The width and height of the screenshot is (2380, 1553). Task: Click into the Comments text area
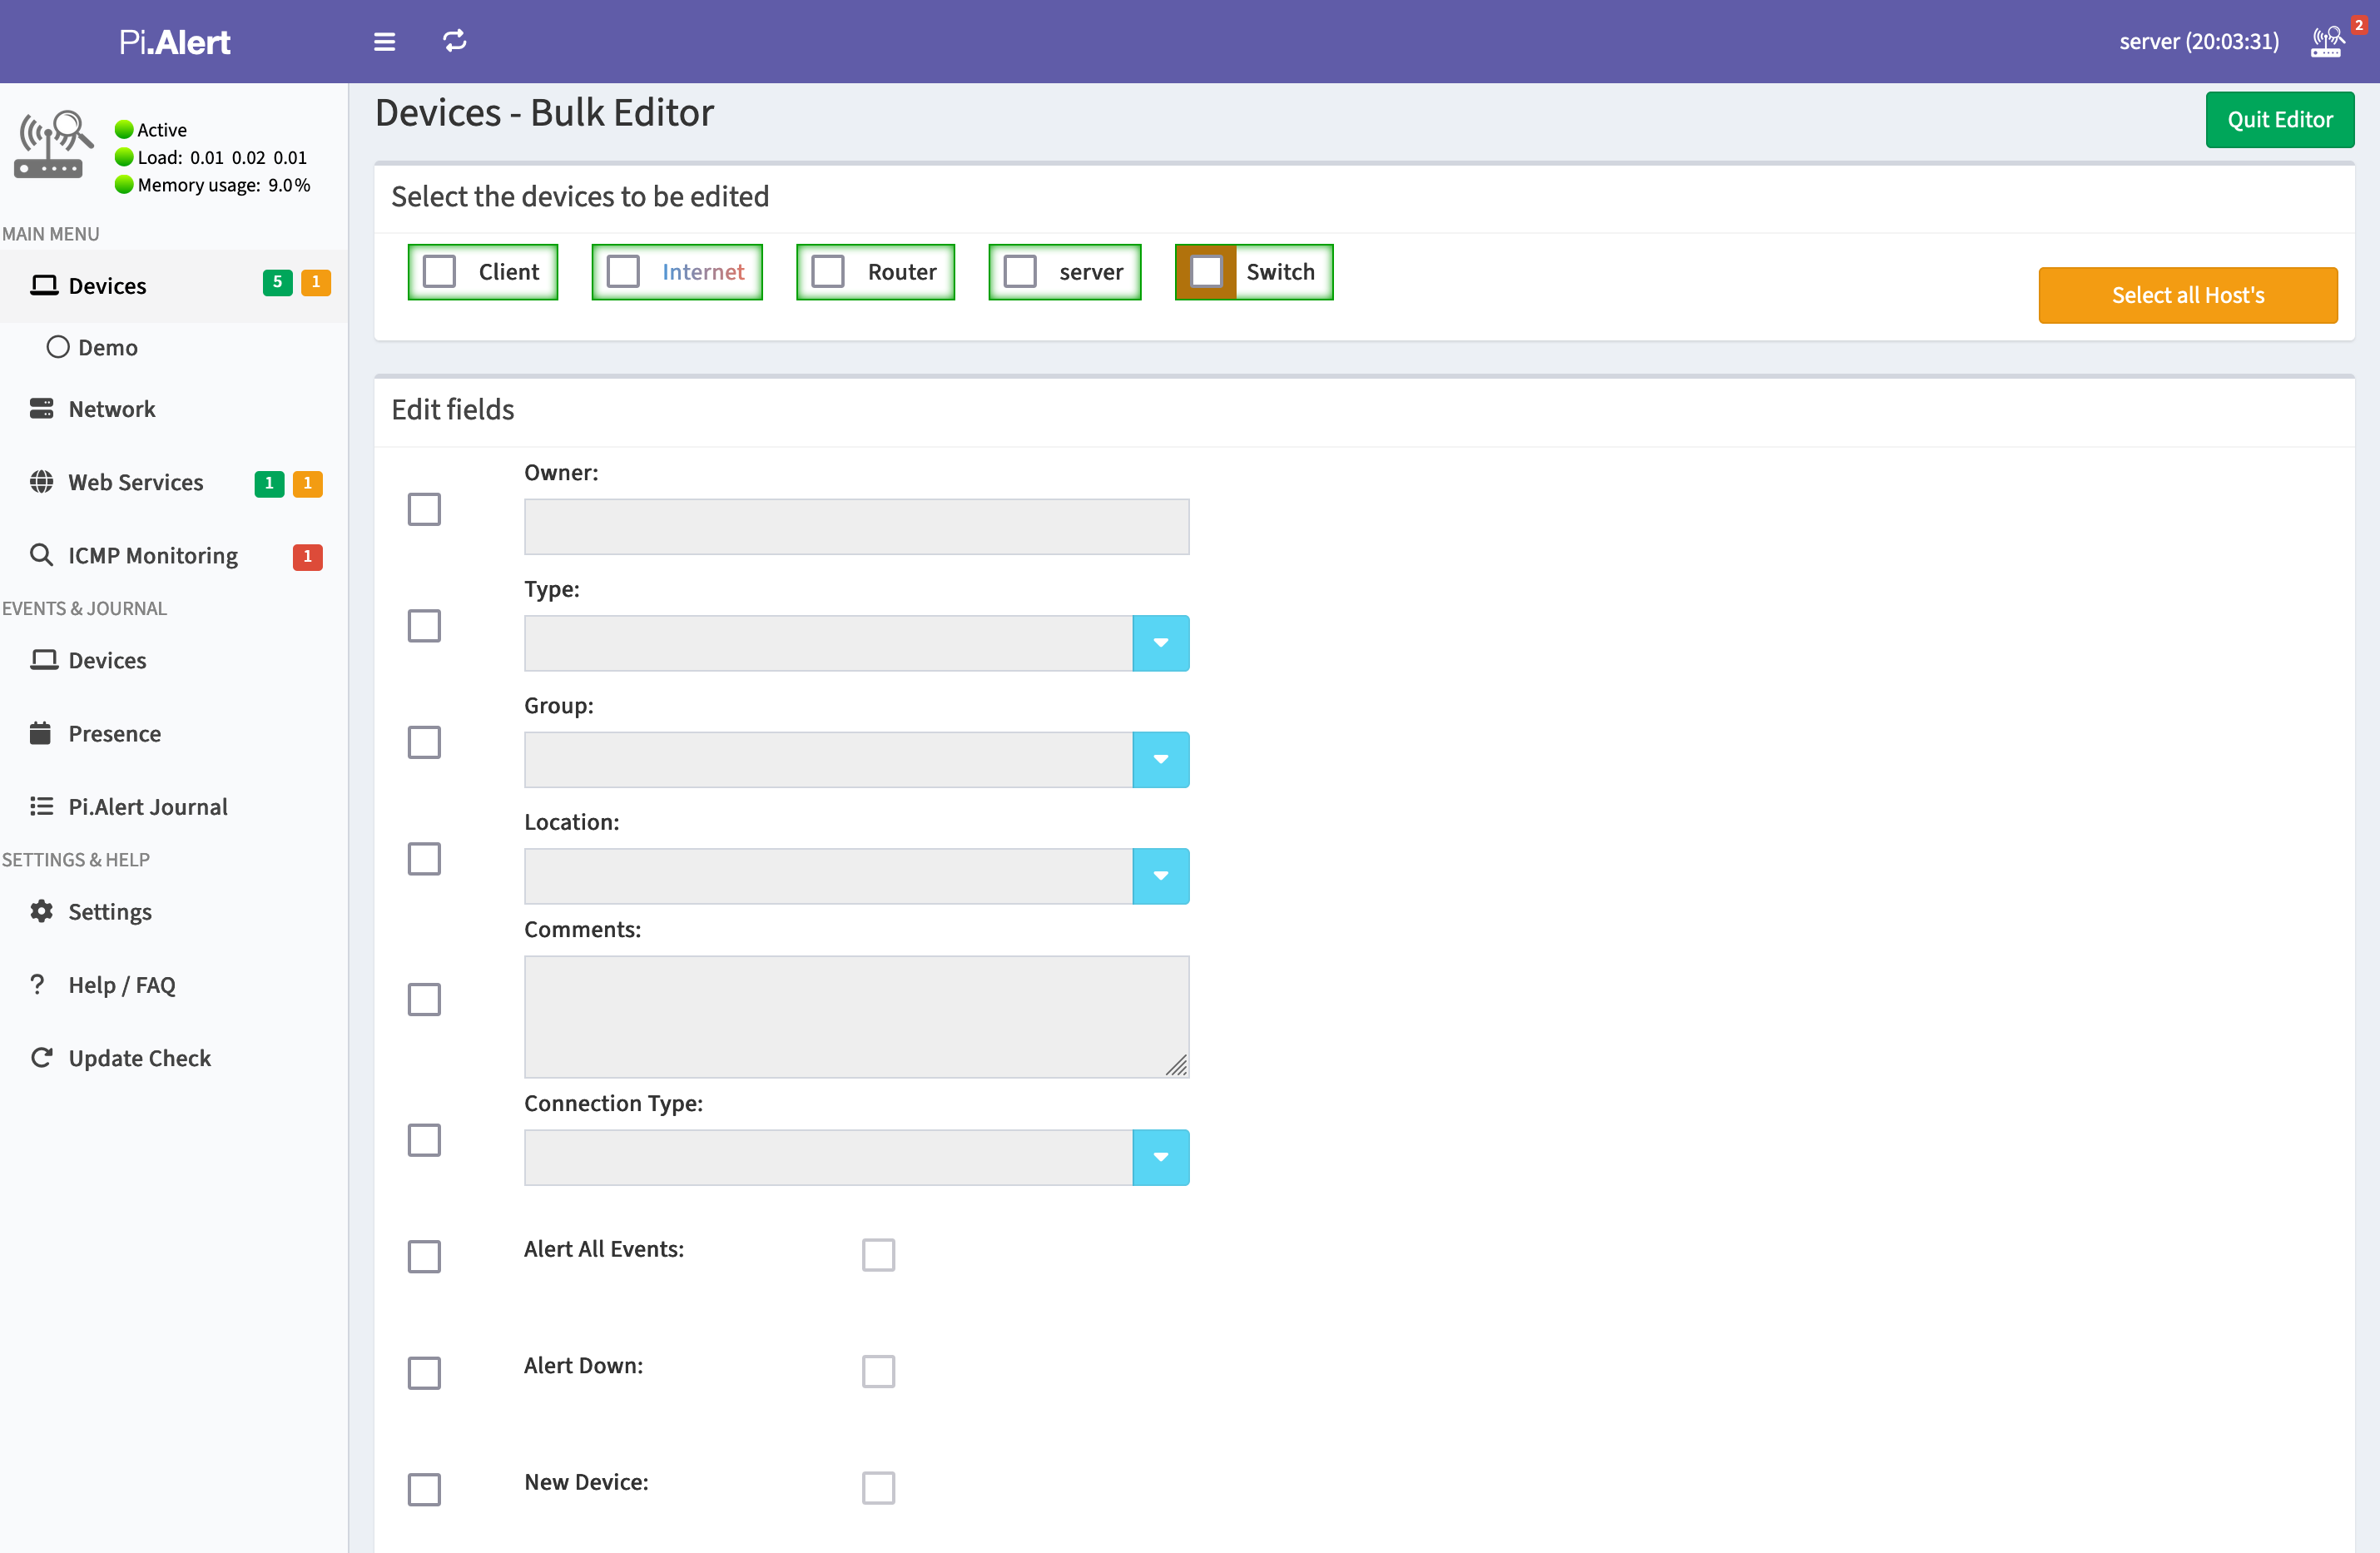coord(856,1016)
